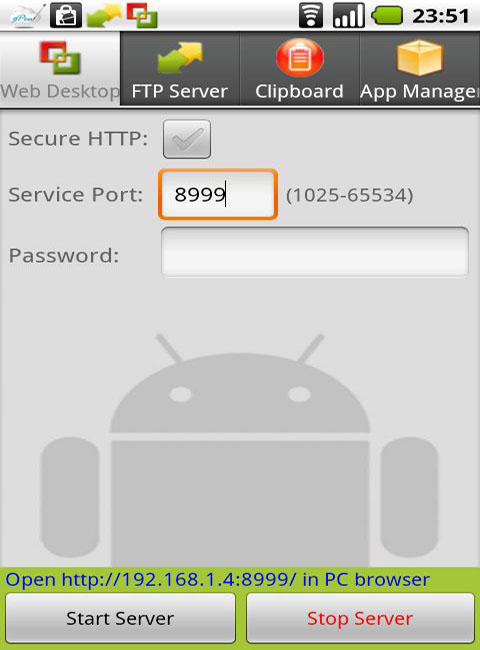Image resolution: width=480 pixels, height=650 pixels.
Task: Focus the empty Password field
Action: point(315,252)
